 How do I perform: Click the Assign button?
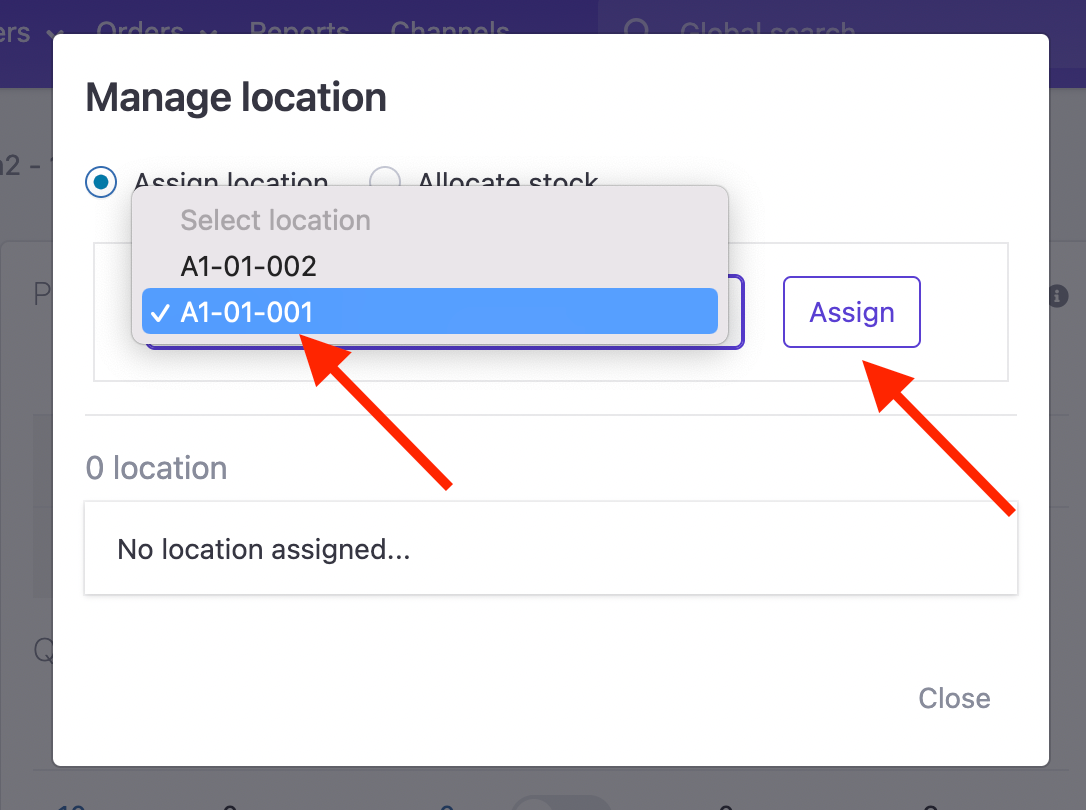coord(851,312)
